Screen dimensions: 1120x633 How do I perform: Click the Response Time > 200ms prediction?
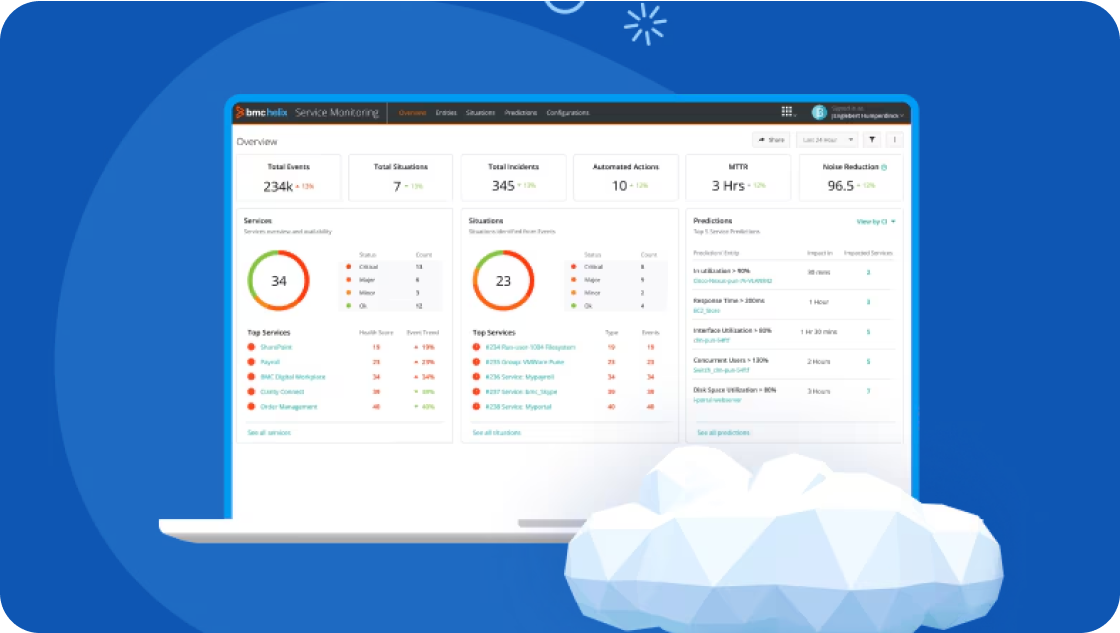pyautogui.click(x=729, y=301)
